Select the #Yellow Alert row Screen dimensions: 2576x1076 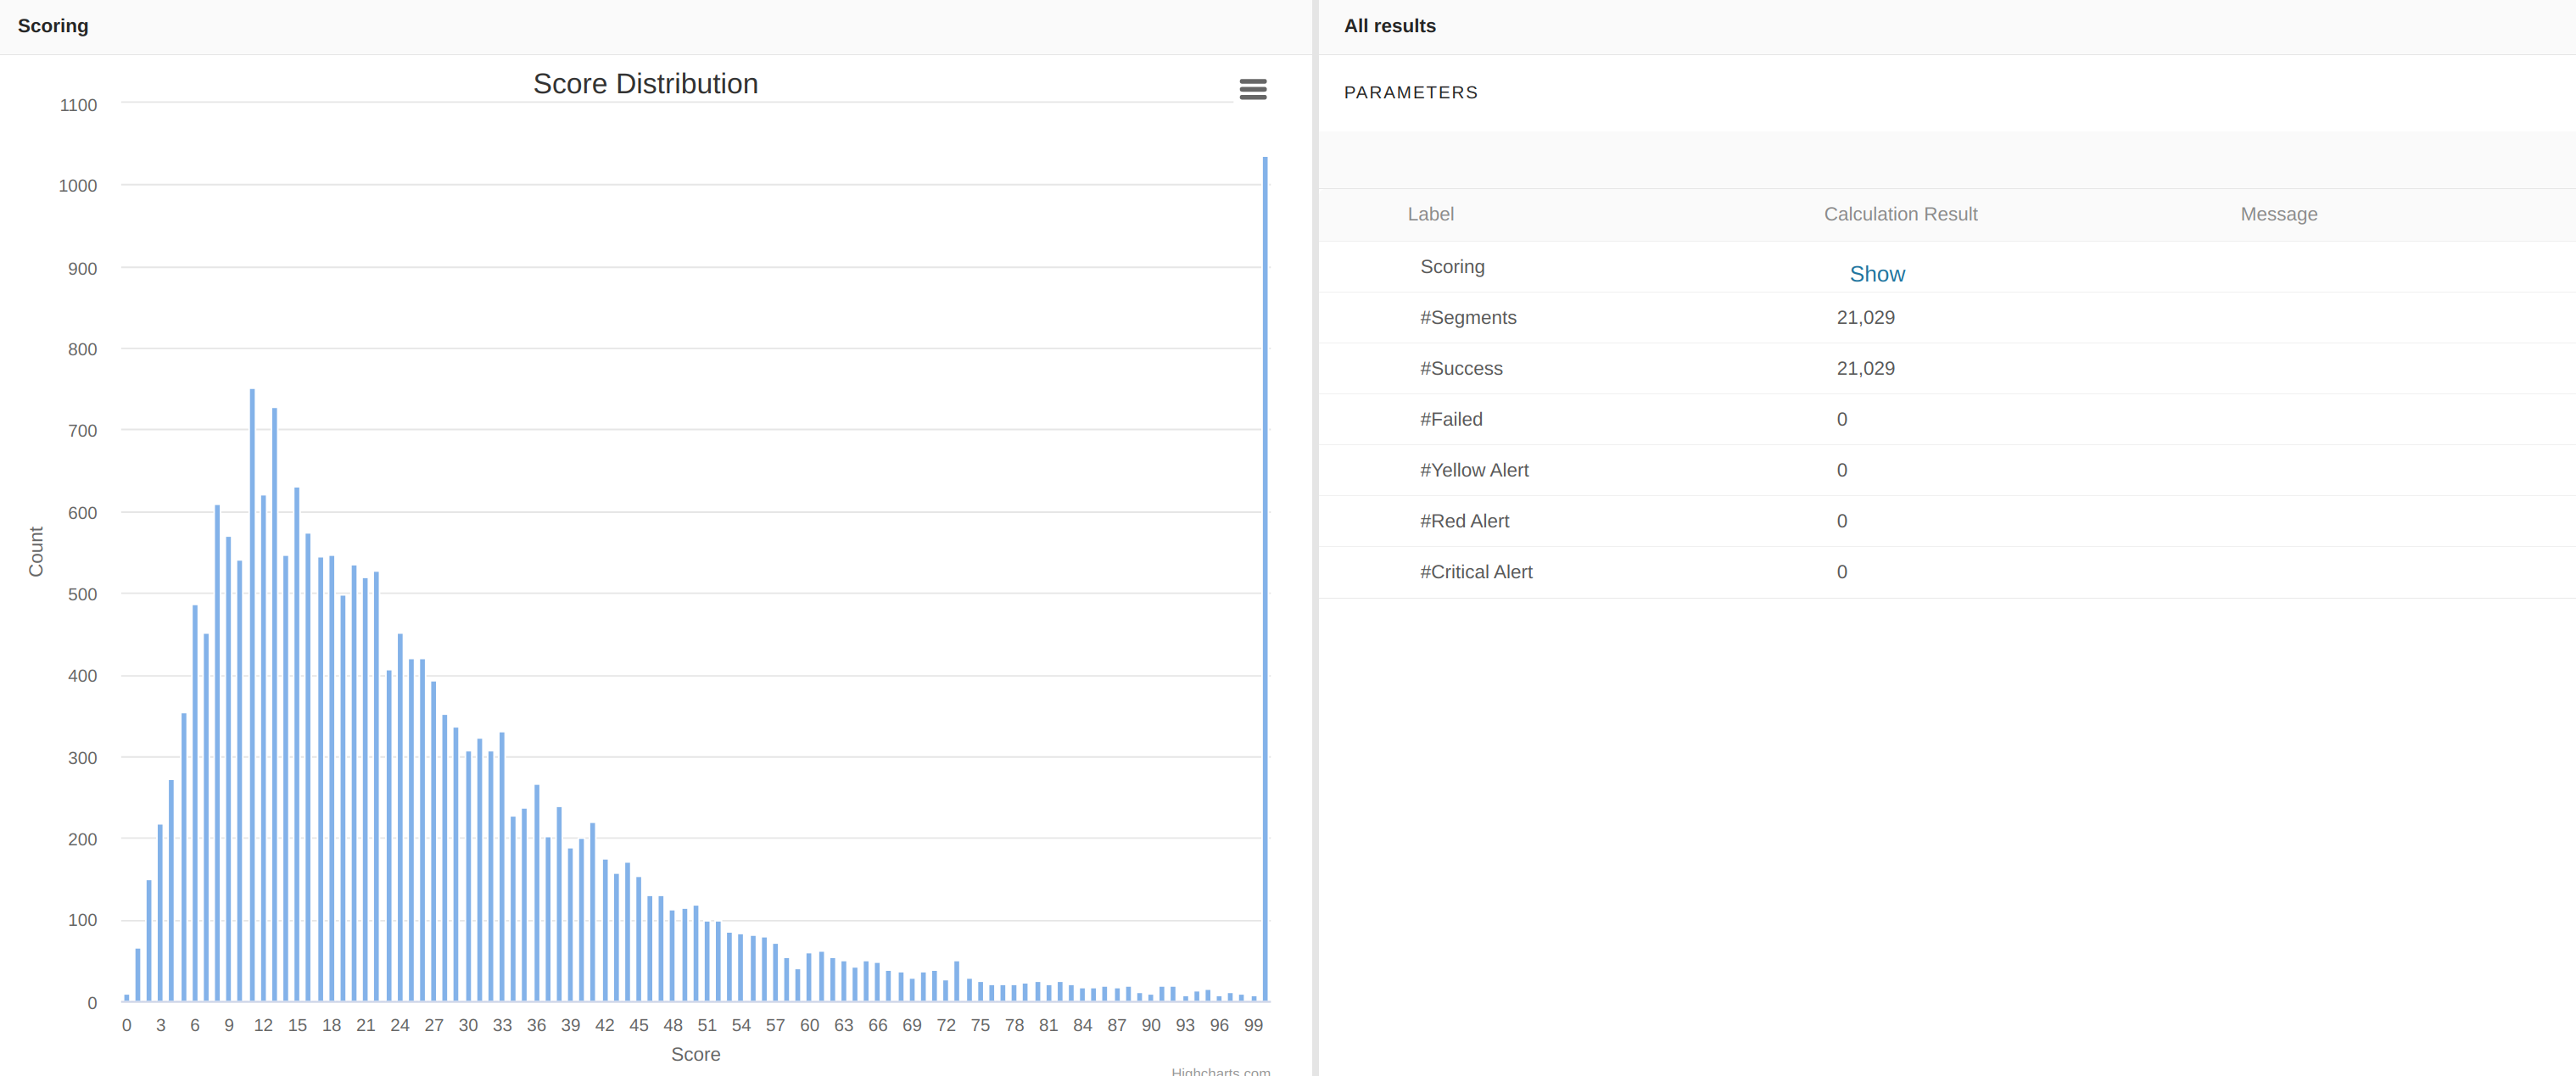pos(1473,471)
